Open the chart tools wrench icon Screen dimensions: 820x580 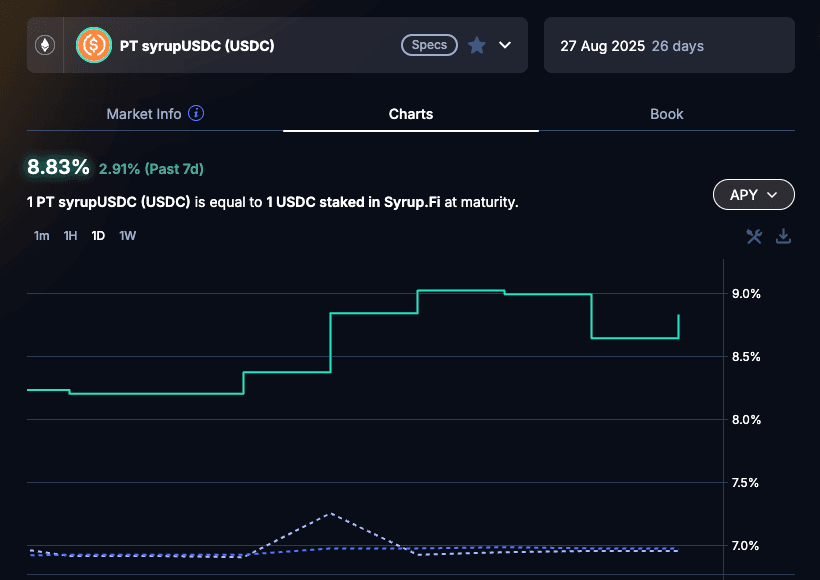pos(754,236)
